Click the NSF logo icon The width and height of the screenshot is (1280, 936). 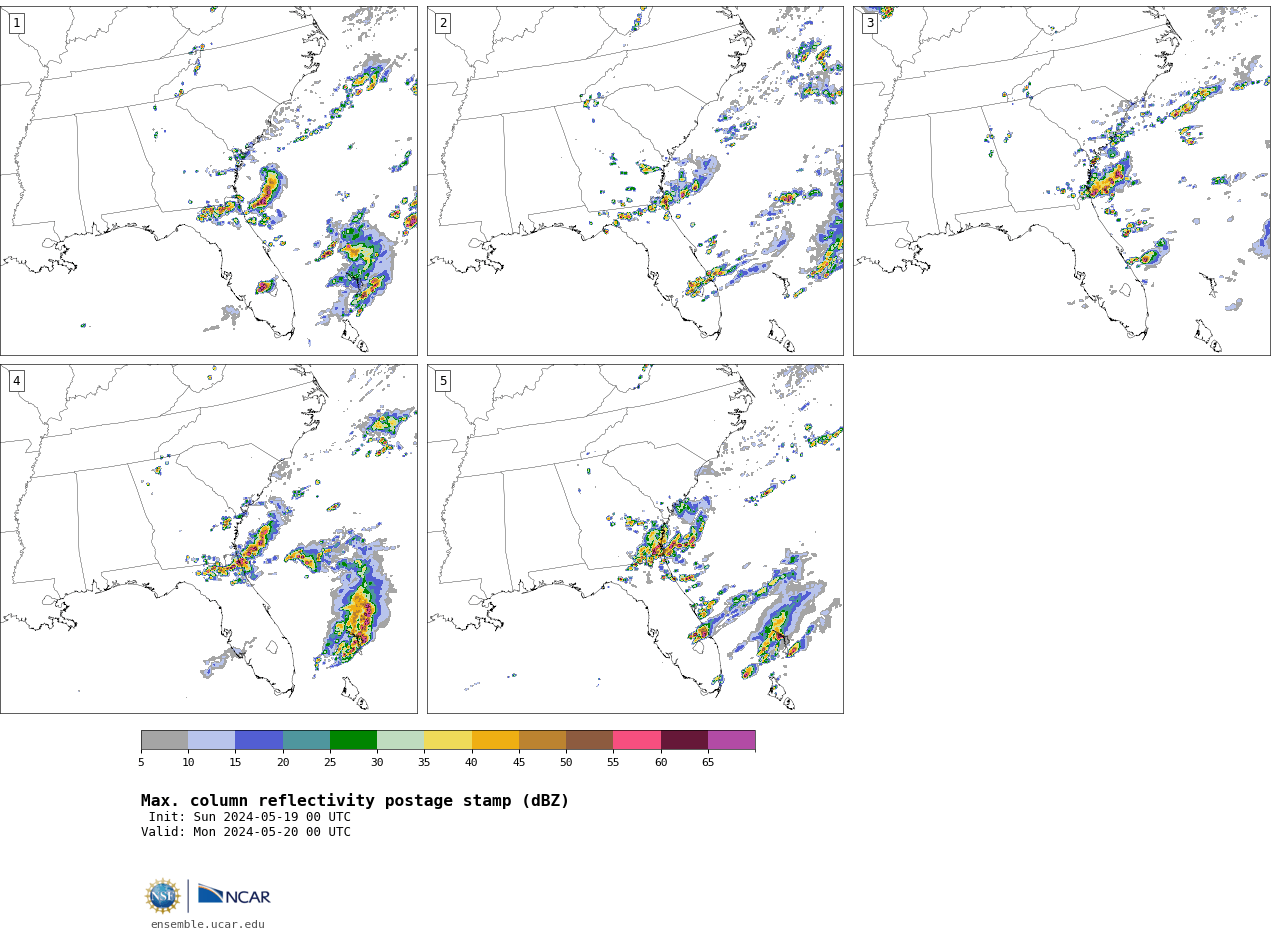click(x=163, y=896)
